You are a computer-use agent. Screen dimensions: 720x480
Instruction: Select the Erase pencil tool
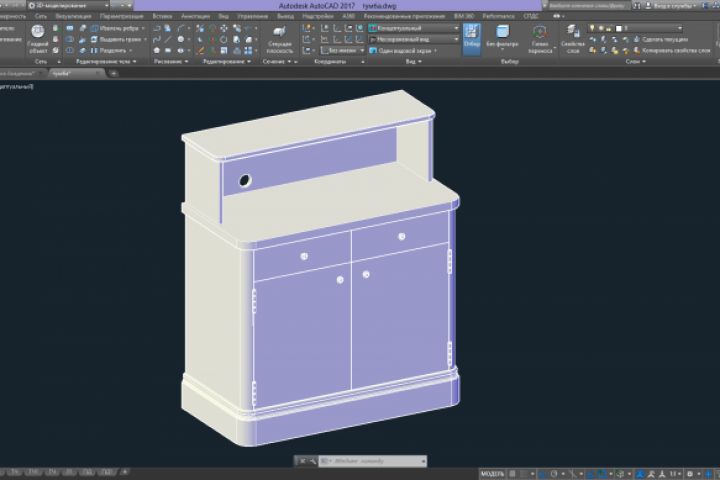coord(200,51)
